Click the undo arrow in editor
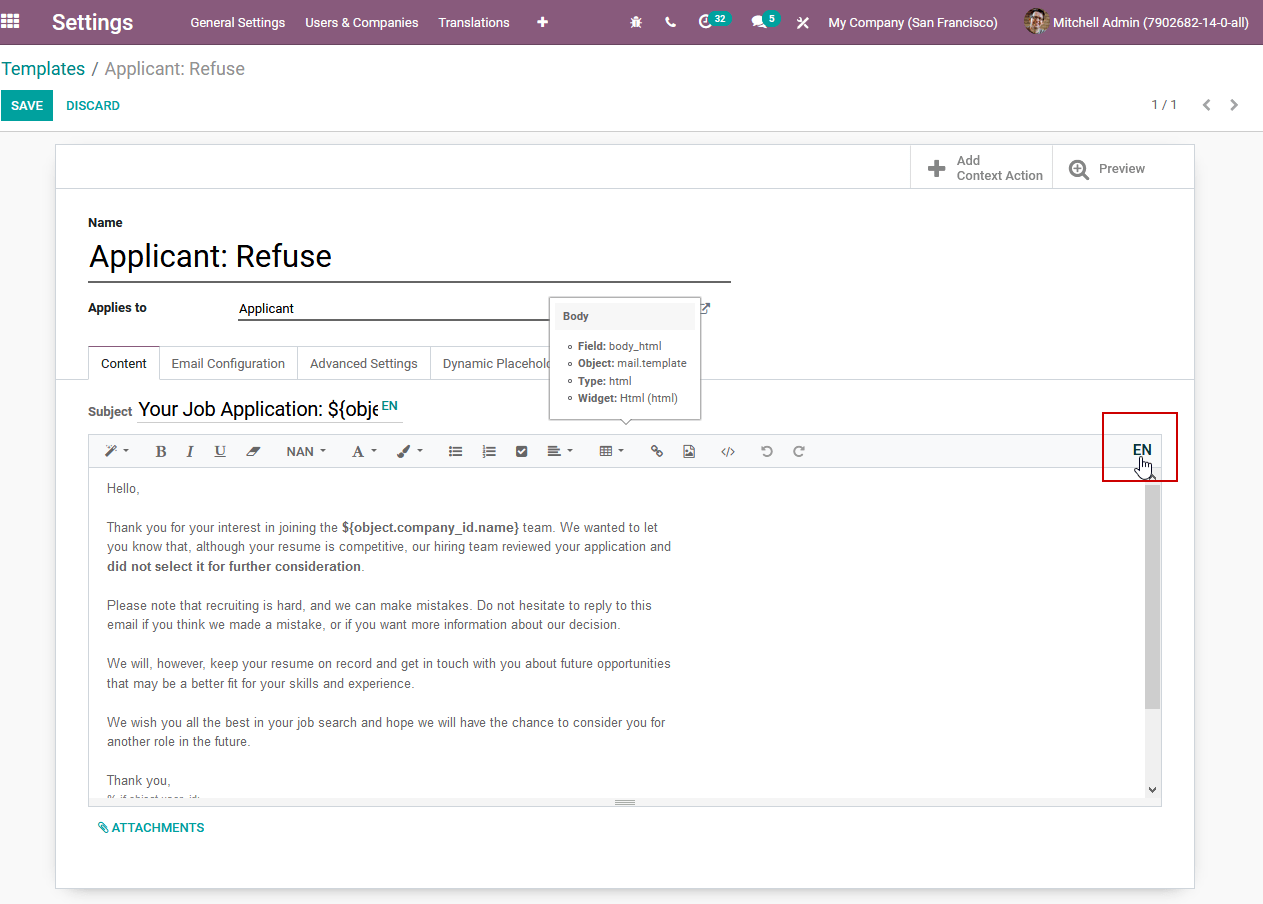Screen dimensions: 1263x904 pos(767,452)
